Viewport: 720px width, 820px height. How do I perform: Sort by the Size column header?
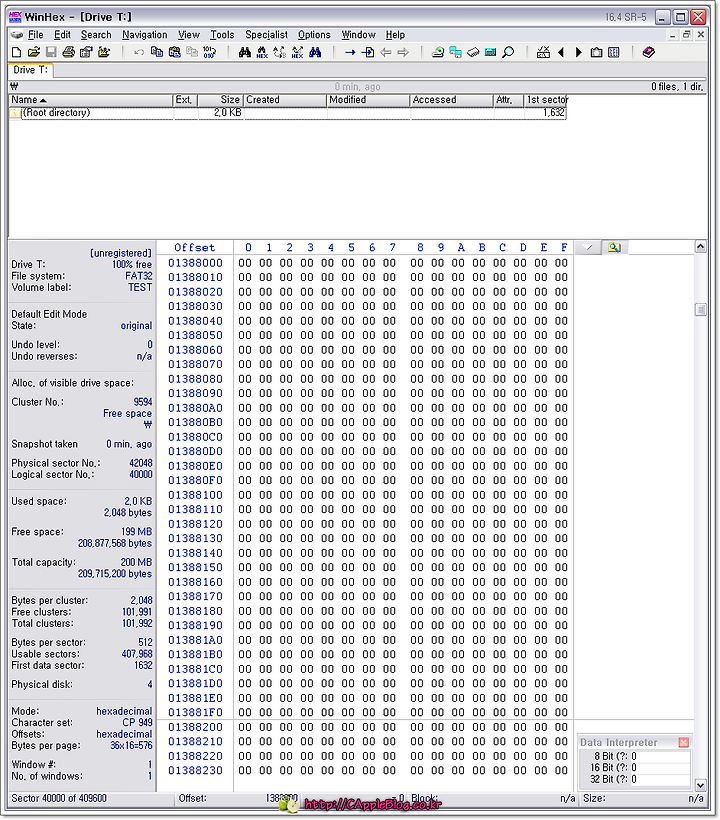click(x=220, y=100)
